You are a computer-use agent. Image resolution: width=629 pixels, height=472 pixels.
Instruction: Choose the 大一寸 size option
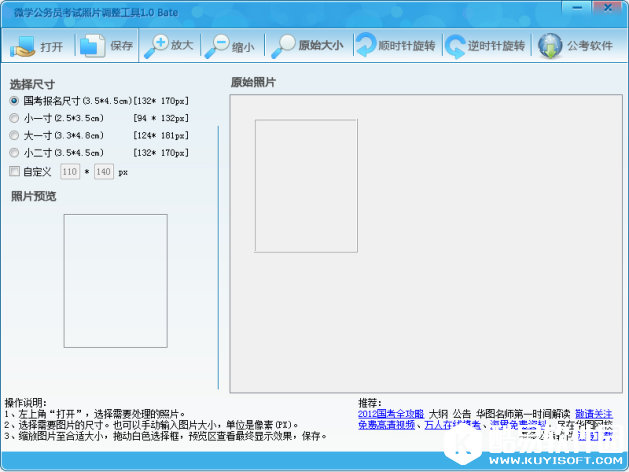[x=14, y=135]
